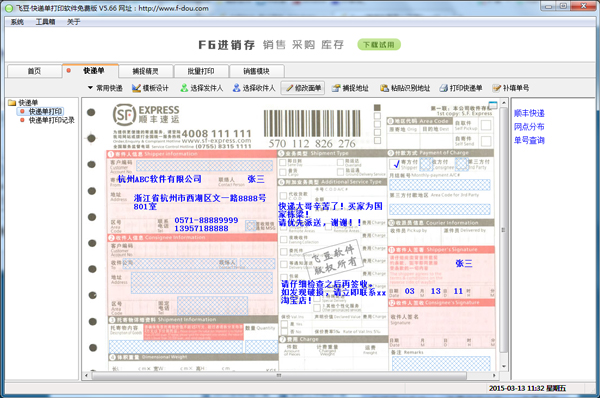This screenshot has height=398, width=600.
Task: Click the vertical scrollbar down arrow
Action: click(504, 366)
